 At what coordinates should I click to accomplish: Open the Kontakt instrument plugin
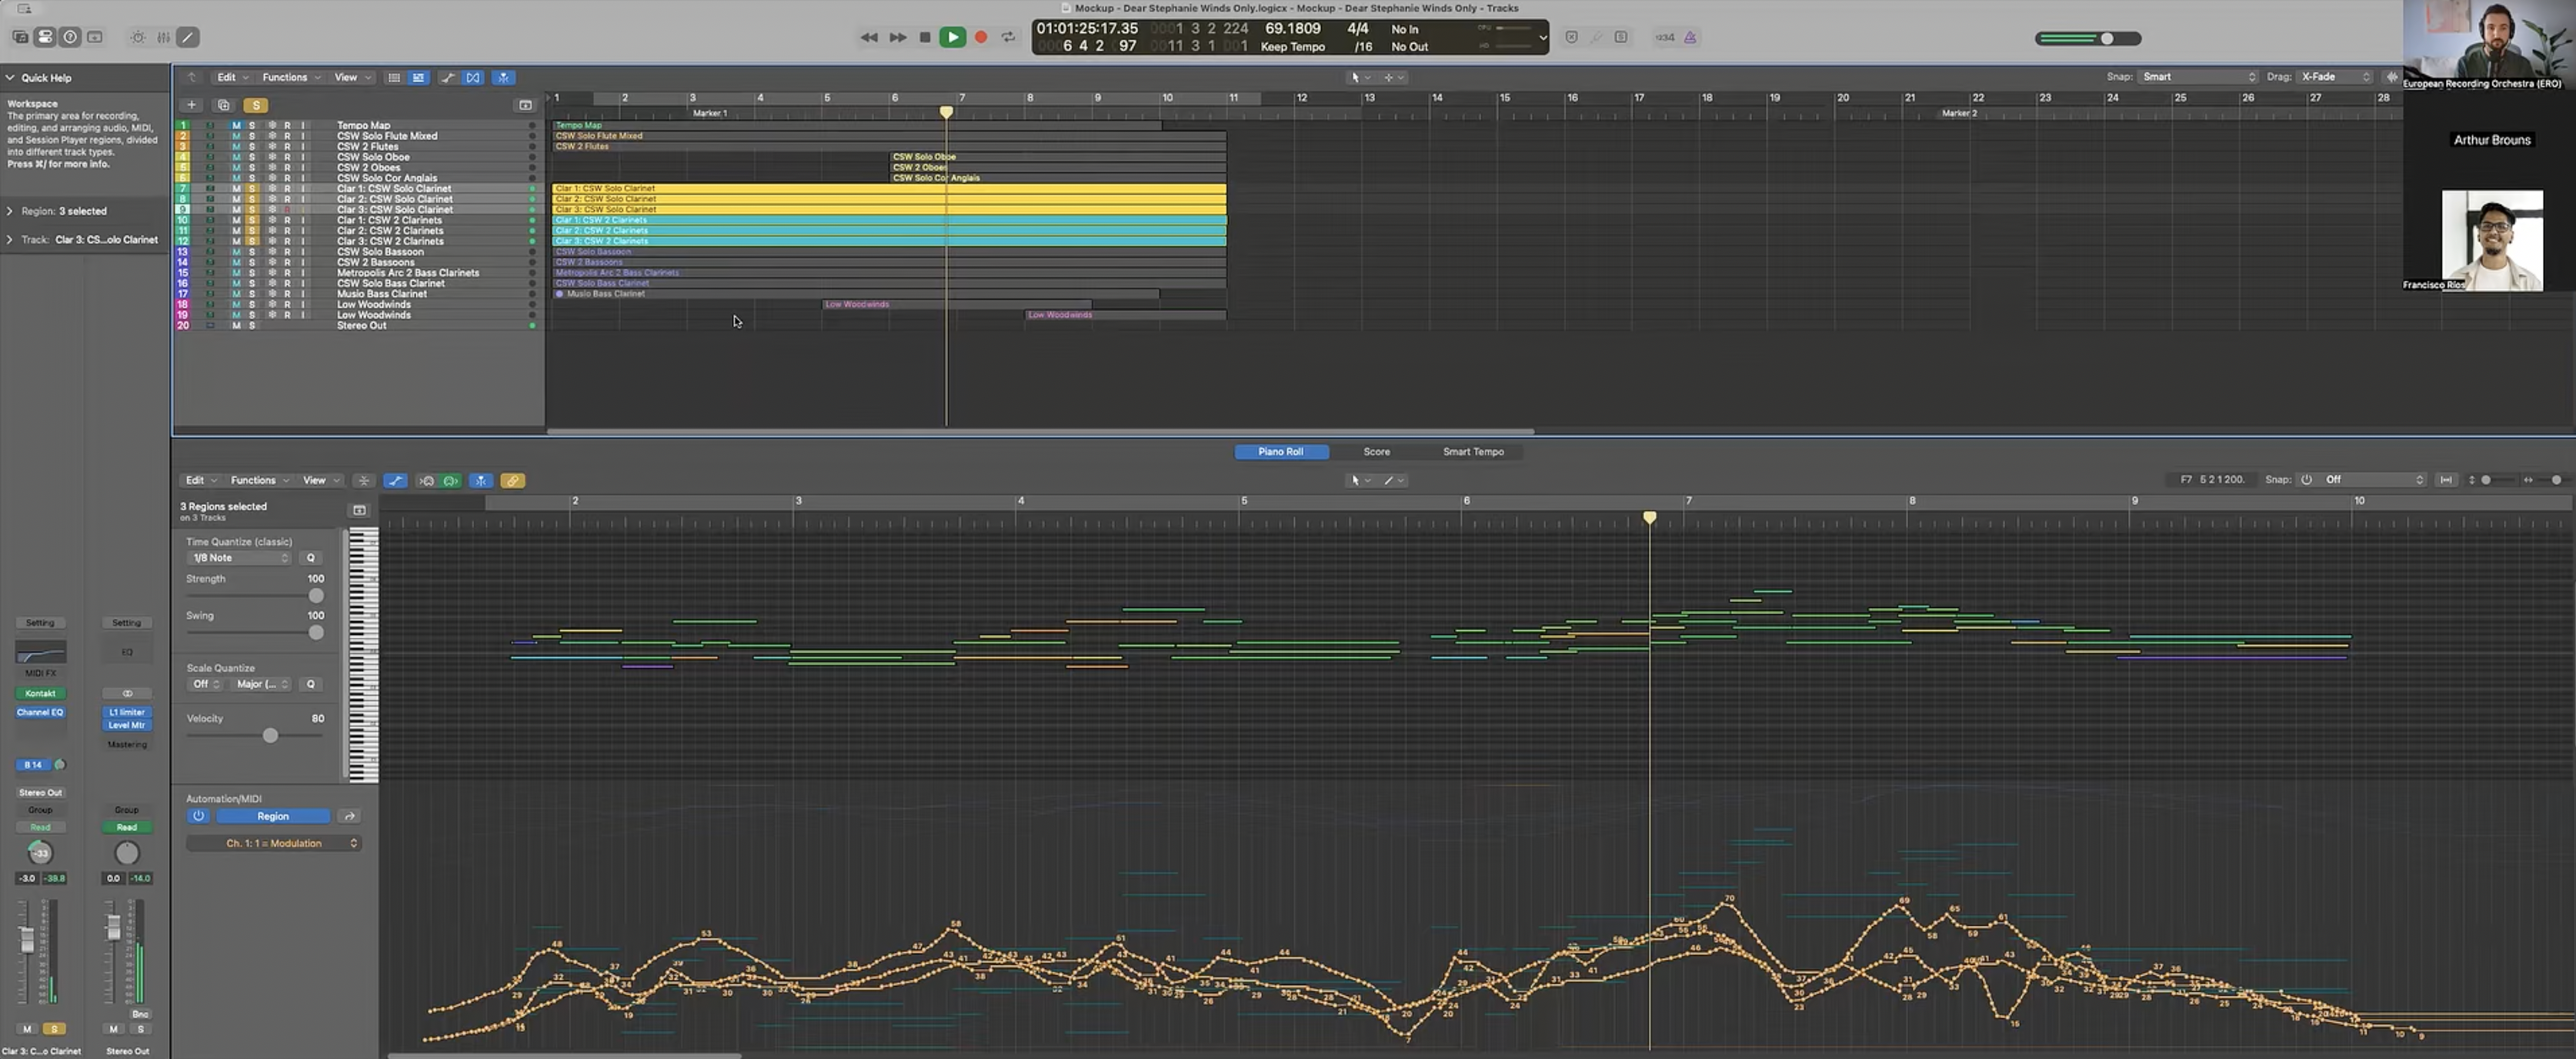pyautogui.click(x=40, y=693)
